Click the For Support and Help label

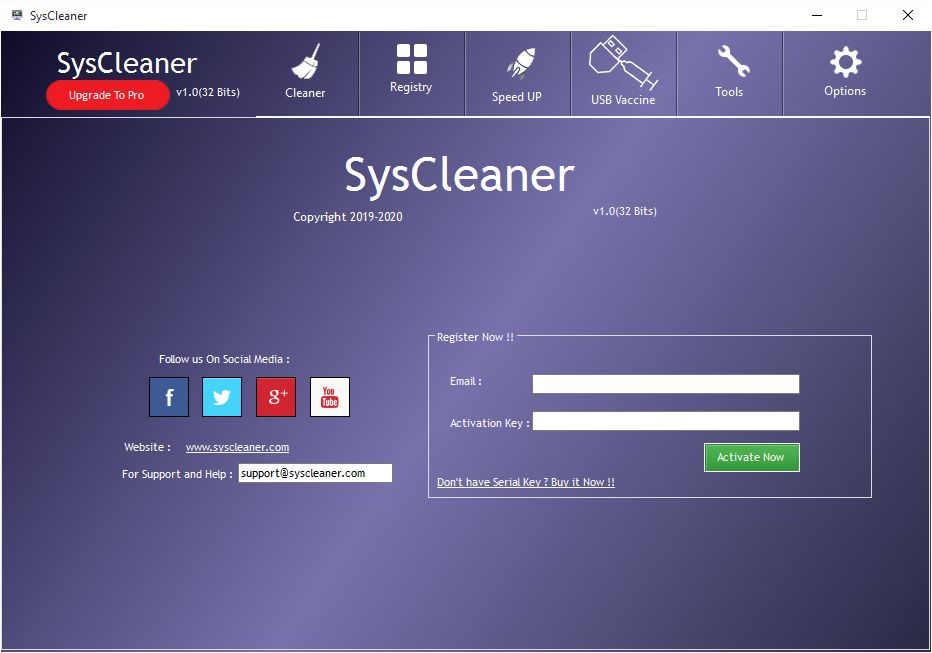[x=177, y=474]
